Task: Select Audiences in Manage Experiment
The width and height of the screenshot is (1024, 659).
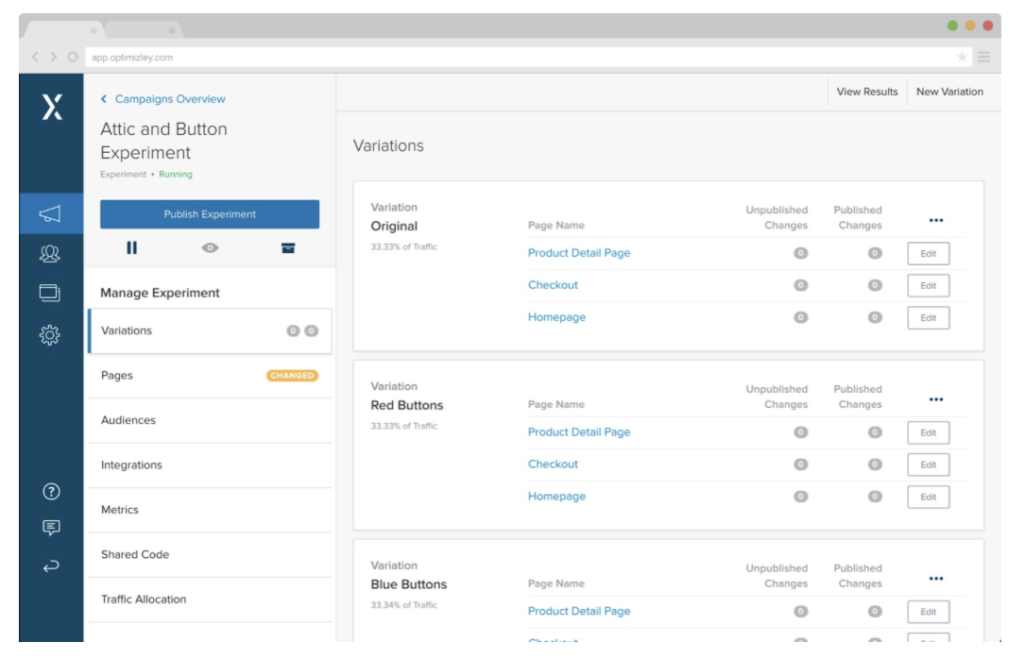Action: click(x=210, y=421)
